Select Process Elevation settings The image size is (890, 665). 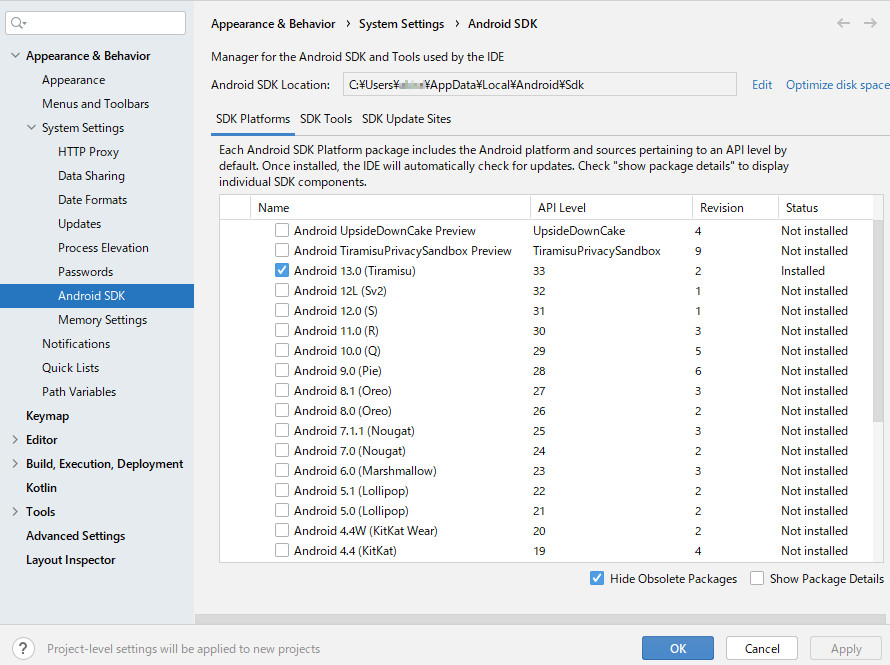click(x=103, y=248)
